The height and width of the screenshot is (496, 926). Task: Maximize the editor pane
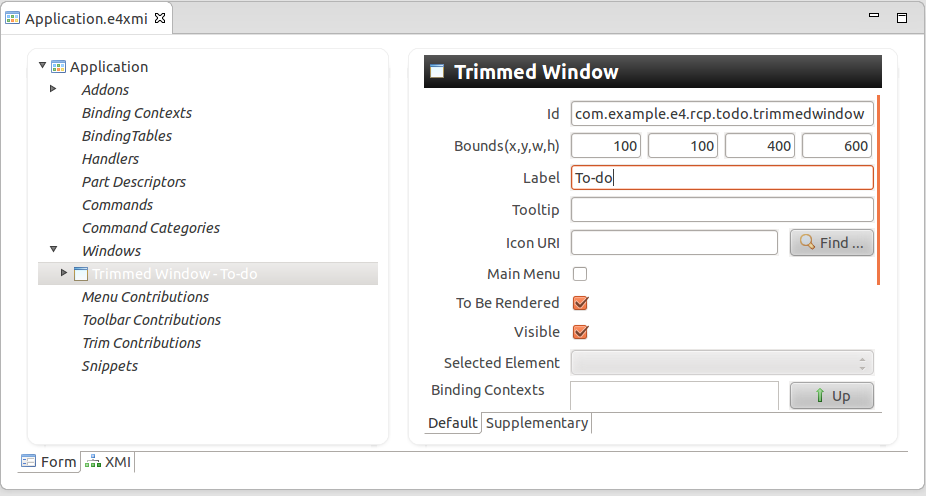[901, 18]
